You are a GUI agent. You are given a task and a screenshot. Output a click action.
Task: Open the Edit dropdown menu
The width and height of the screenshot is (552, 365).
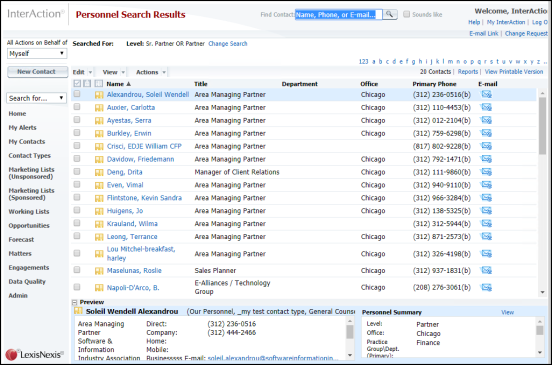[x=82, y=72]
